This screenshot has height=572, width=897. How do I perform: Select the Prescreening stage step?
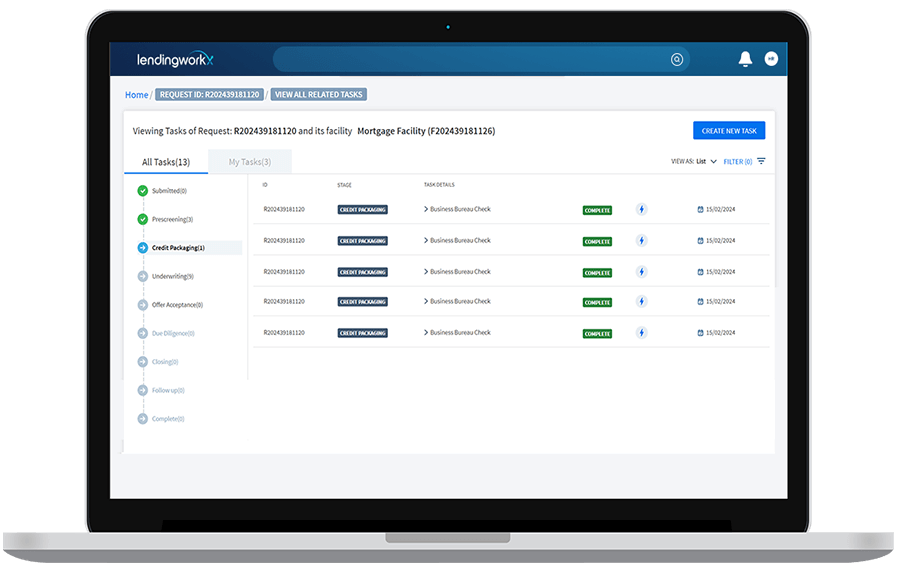point(172,219)
